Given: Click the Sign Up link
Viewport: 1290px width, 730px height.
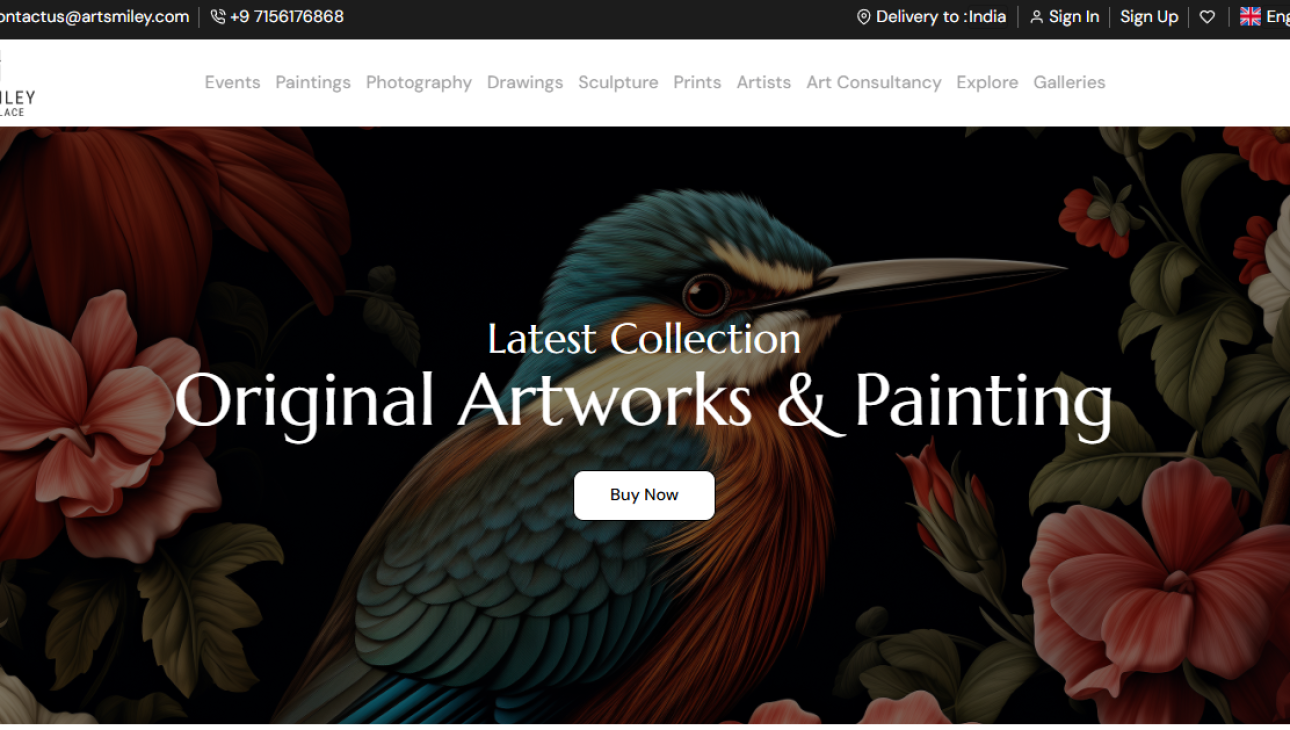Looking at the screenshot, I should [1149, 17].
